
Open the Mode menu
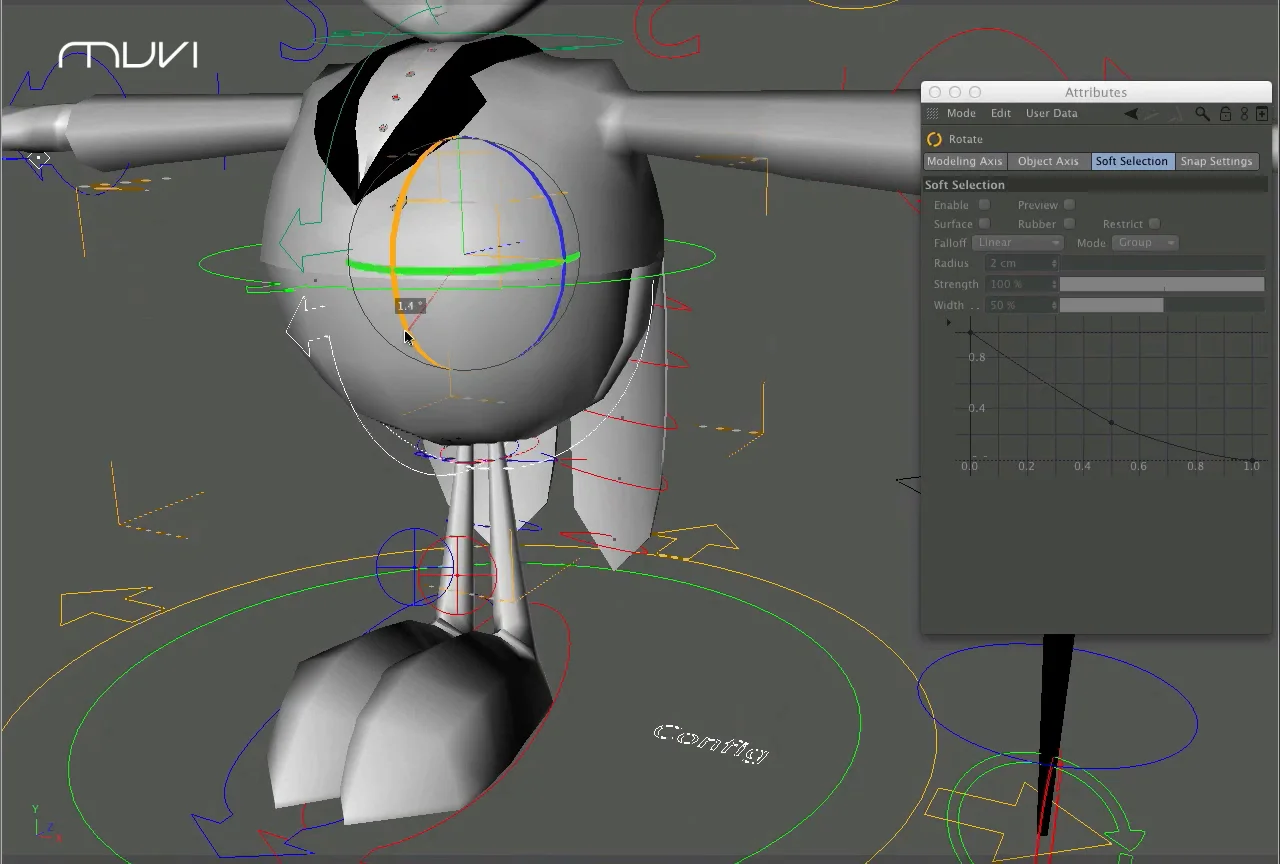coord(961,114)
